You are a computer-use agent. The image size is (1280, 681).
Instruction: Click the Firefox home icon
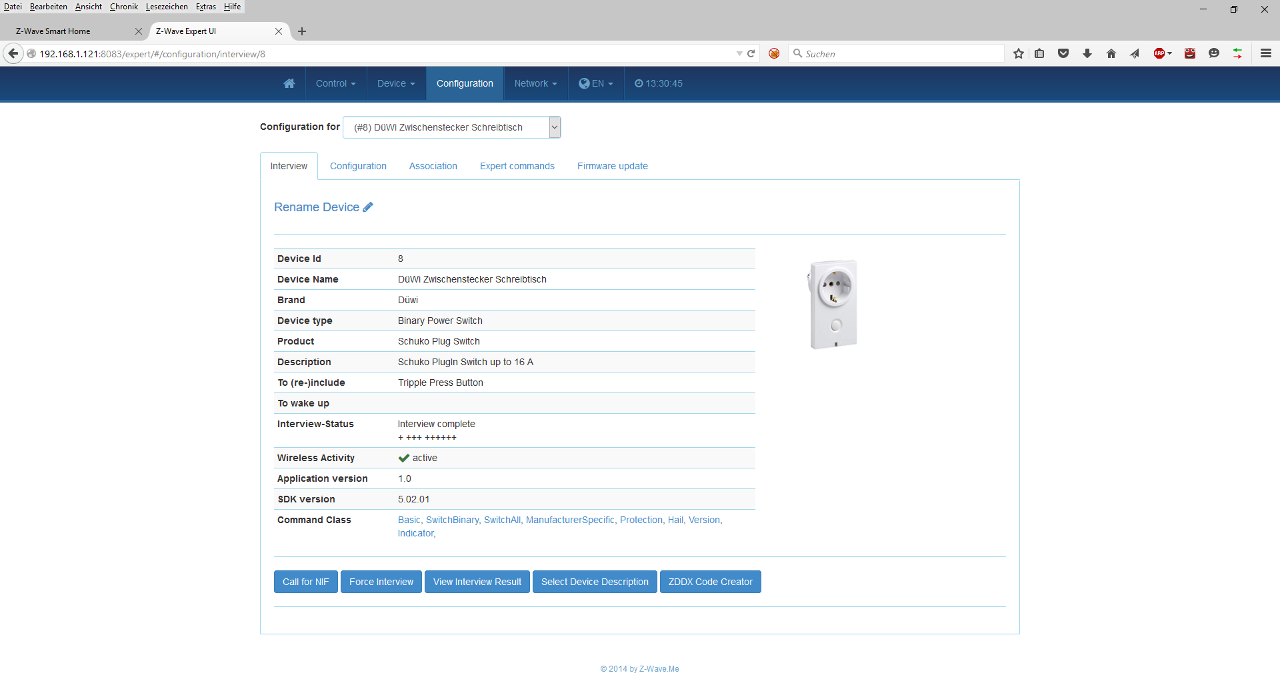[x=1110, y=53]
